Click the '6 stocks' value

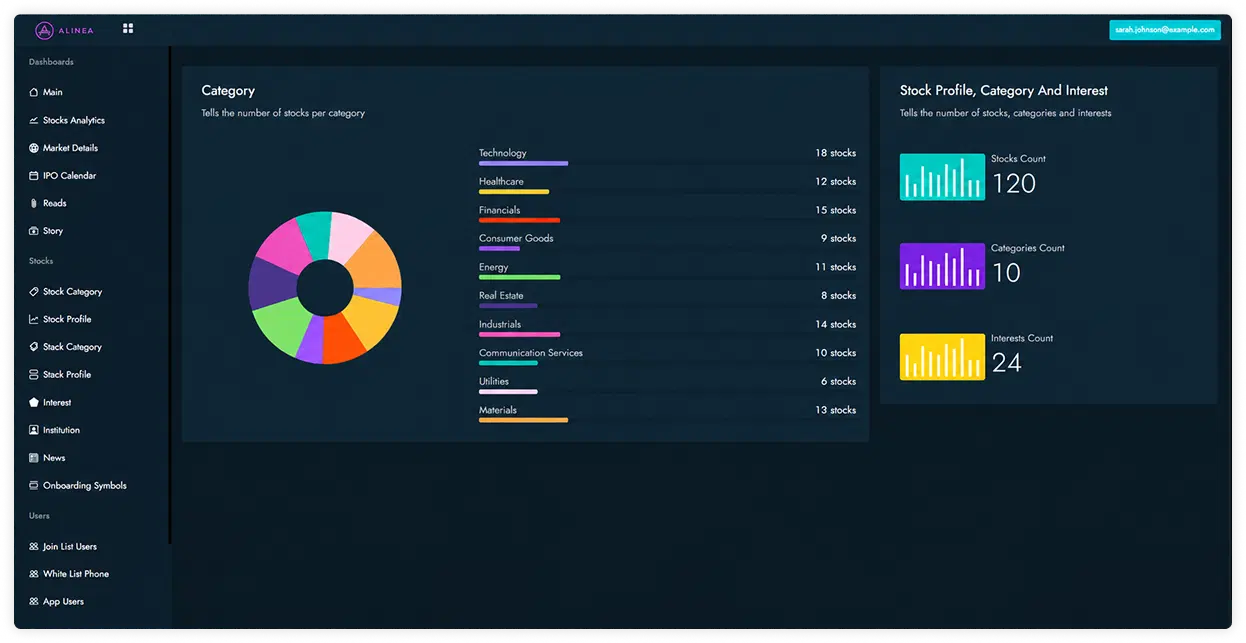838,382
